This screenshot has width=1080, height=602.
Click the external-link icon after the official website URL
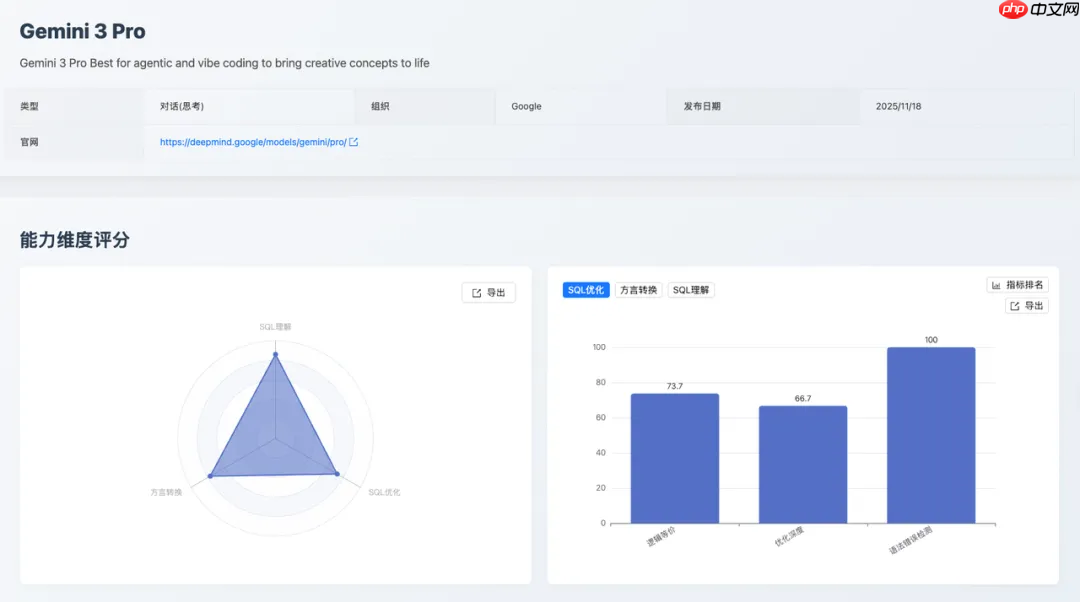(352, 141)
